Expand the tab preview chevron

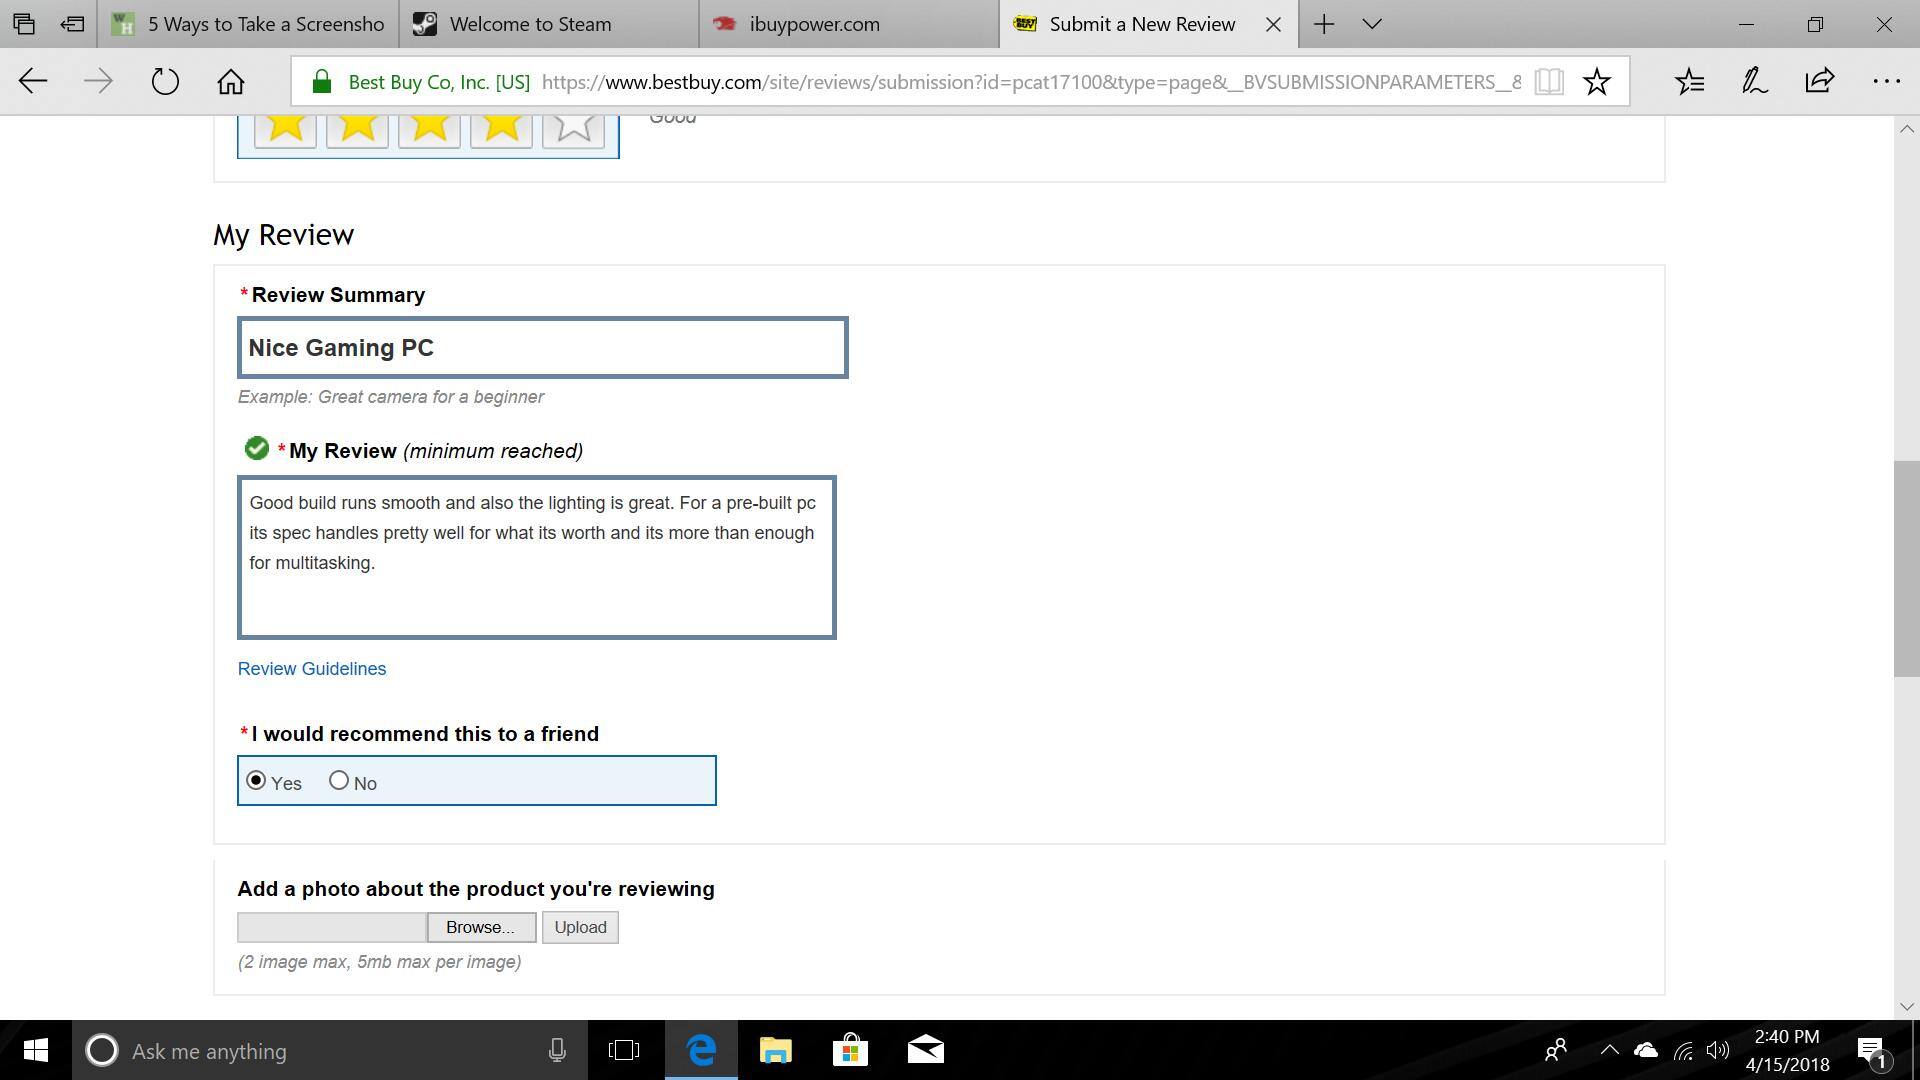tap(1372, 24)
